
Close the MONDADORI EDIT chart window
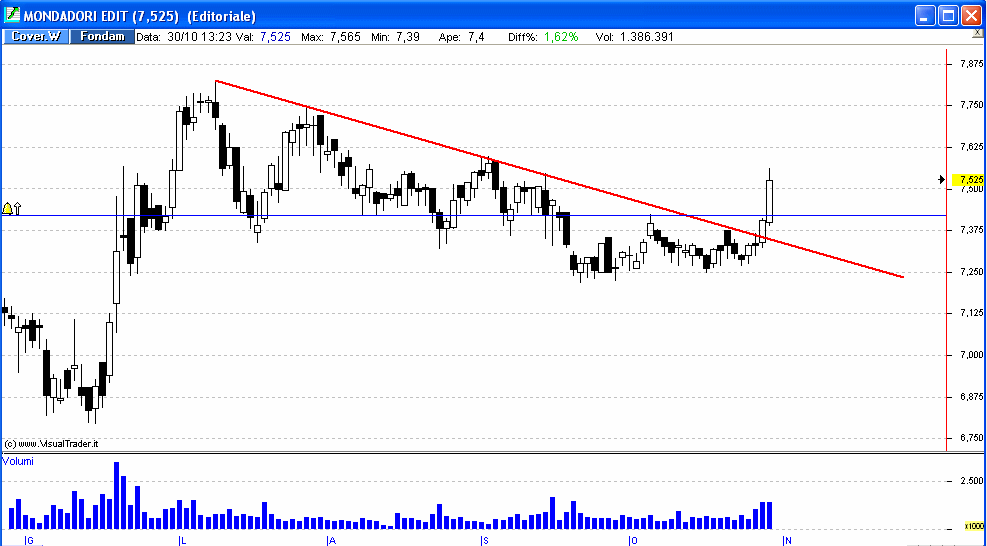tap(971, 16)
